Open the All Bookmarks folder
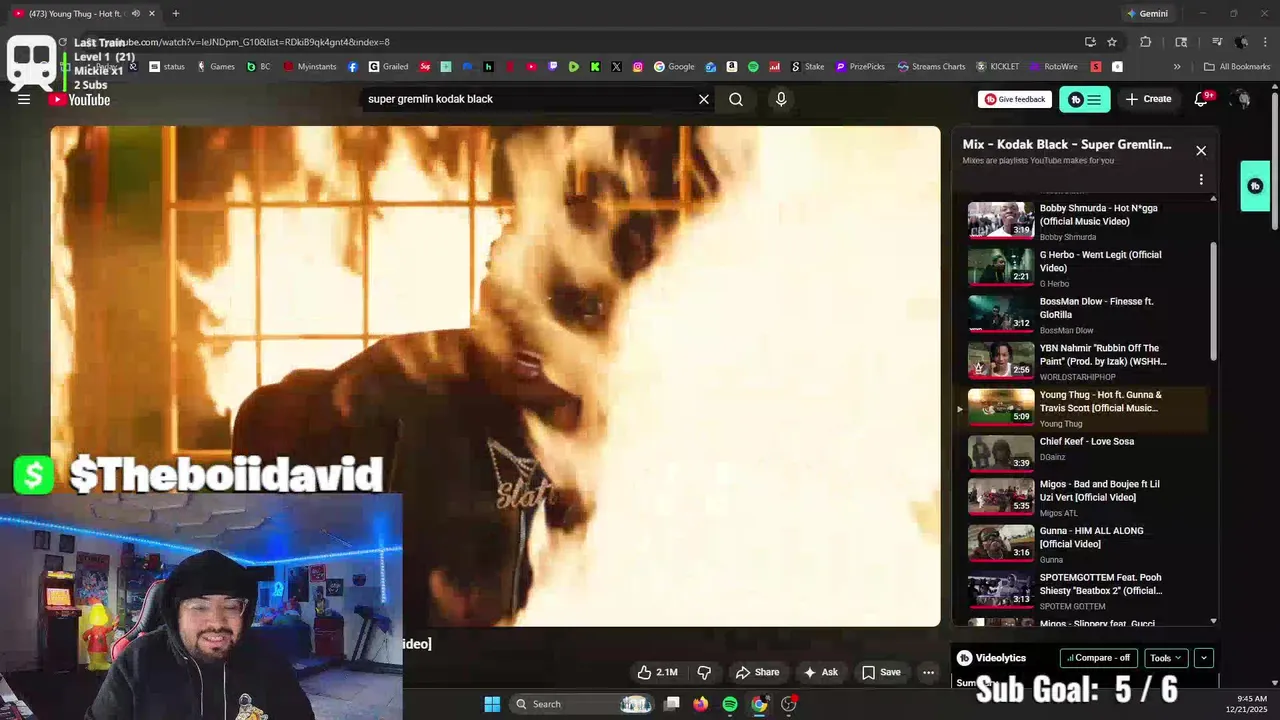The height and width of the screenshot is (720, 1280). [1237, 67]
